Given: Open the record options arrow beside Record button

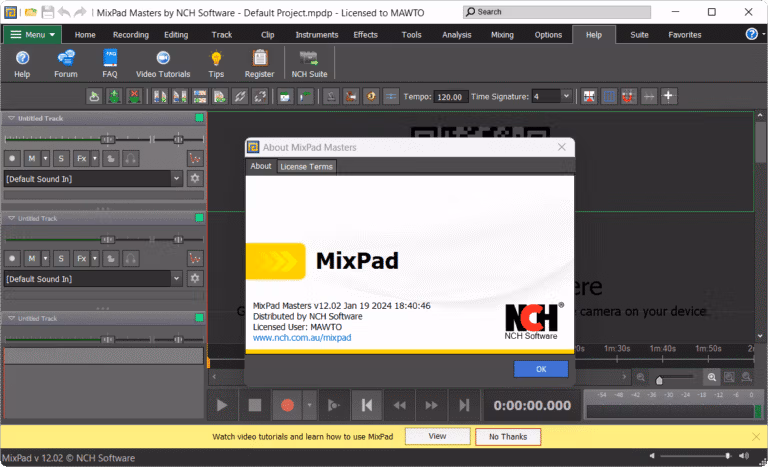Looking at the screenshot, I should 310,405.
